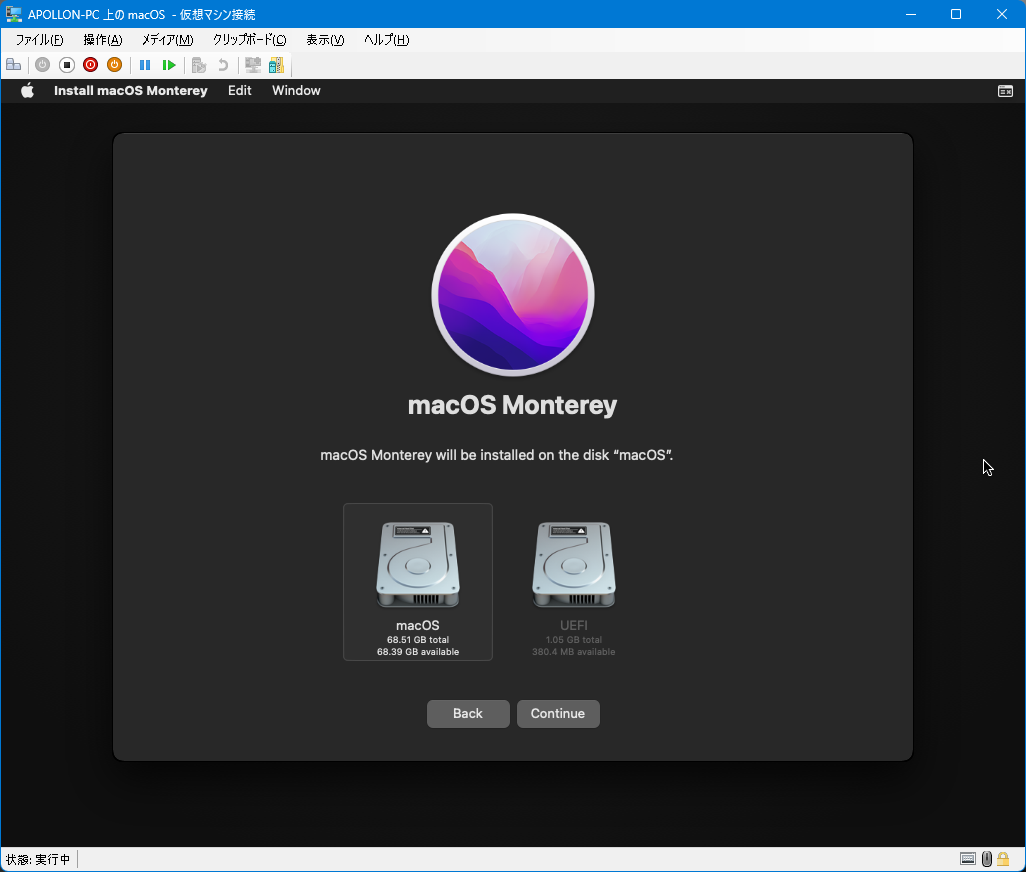This screenshot has width=1026, height=872.
Task: Create a checkpoint with the toolbar icon
Action: point(199,65)
